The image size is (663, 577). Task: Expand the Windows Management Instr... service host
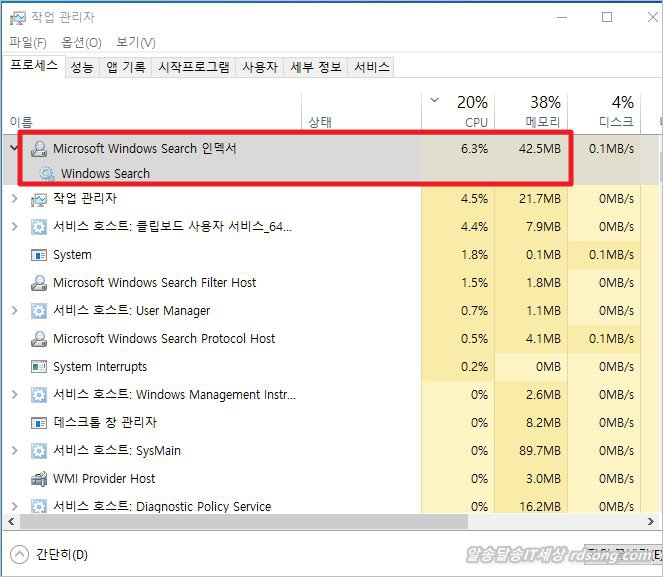click(x=14, y=395)
